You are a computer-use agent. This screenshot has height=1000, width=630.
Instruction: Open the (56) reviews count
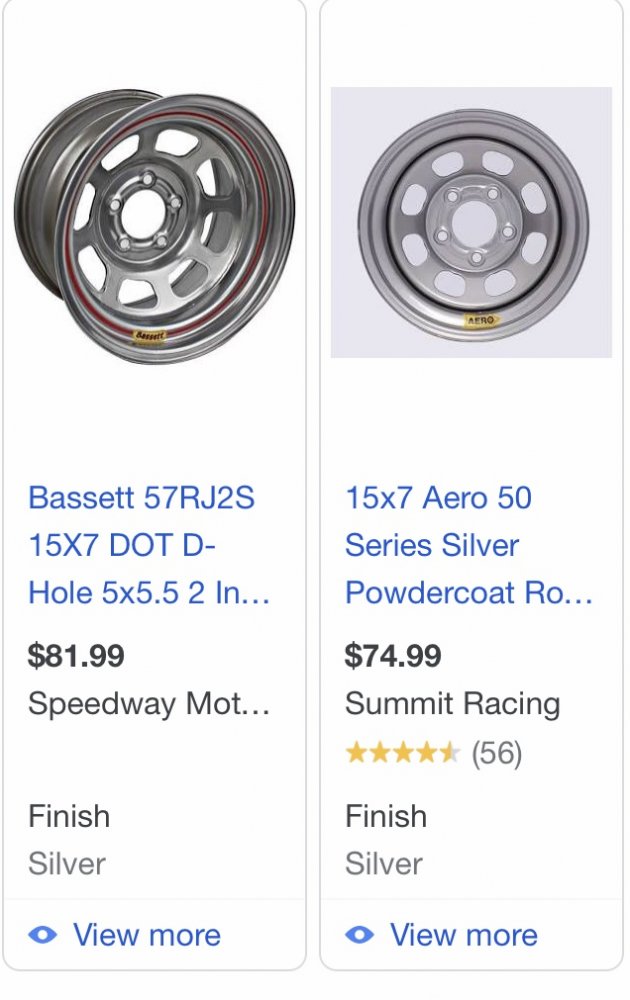click(497, 753)
